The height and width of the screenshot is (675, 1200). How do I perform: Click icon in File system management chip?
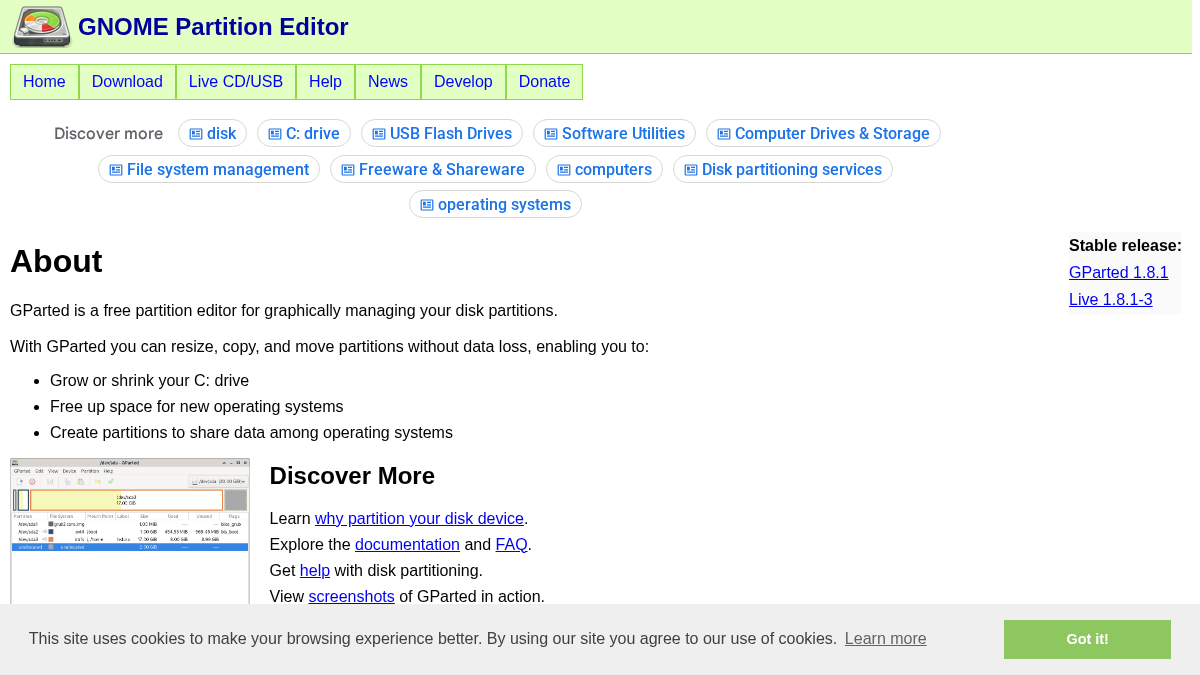tap(116, 170)
